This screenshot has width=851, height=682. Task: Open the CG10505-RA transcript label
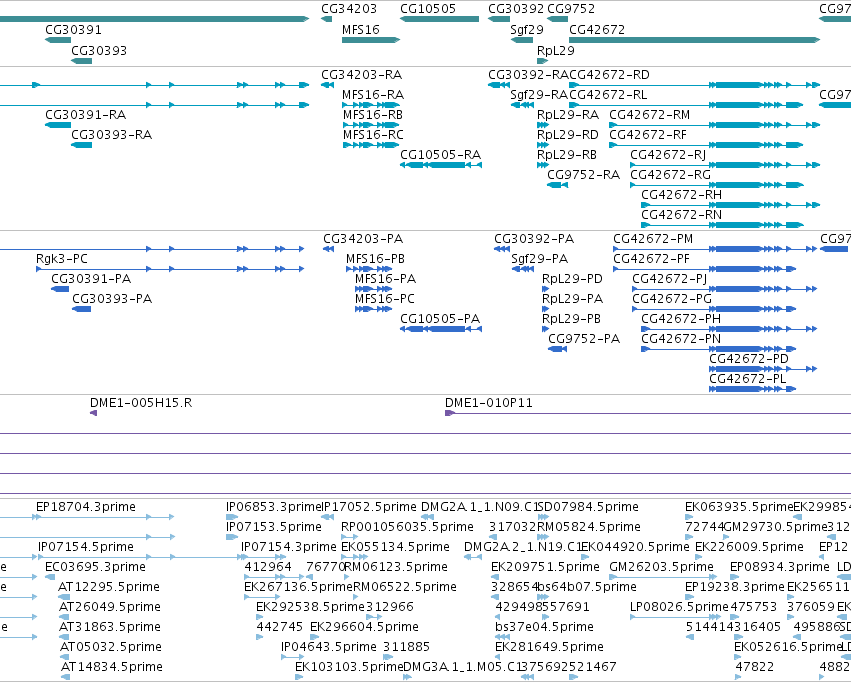click(441, 155)
